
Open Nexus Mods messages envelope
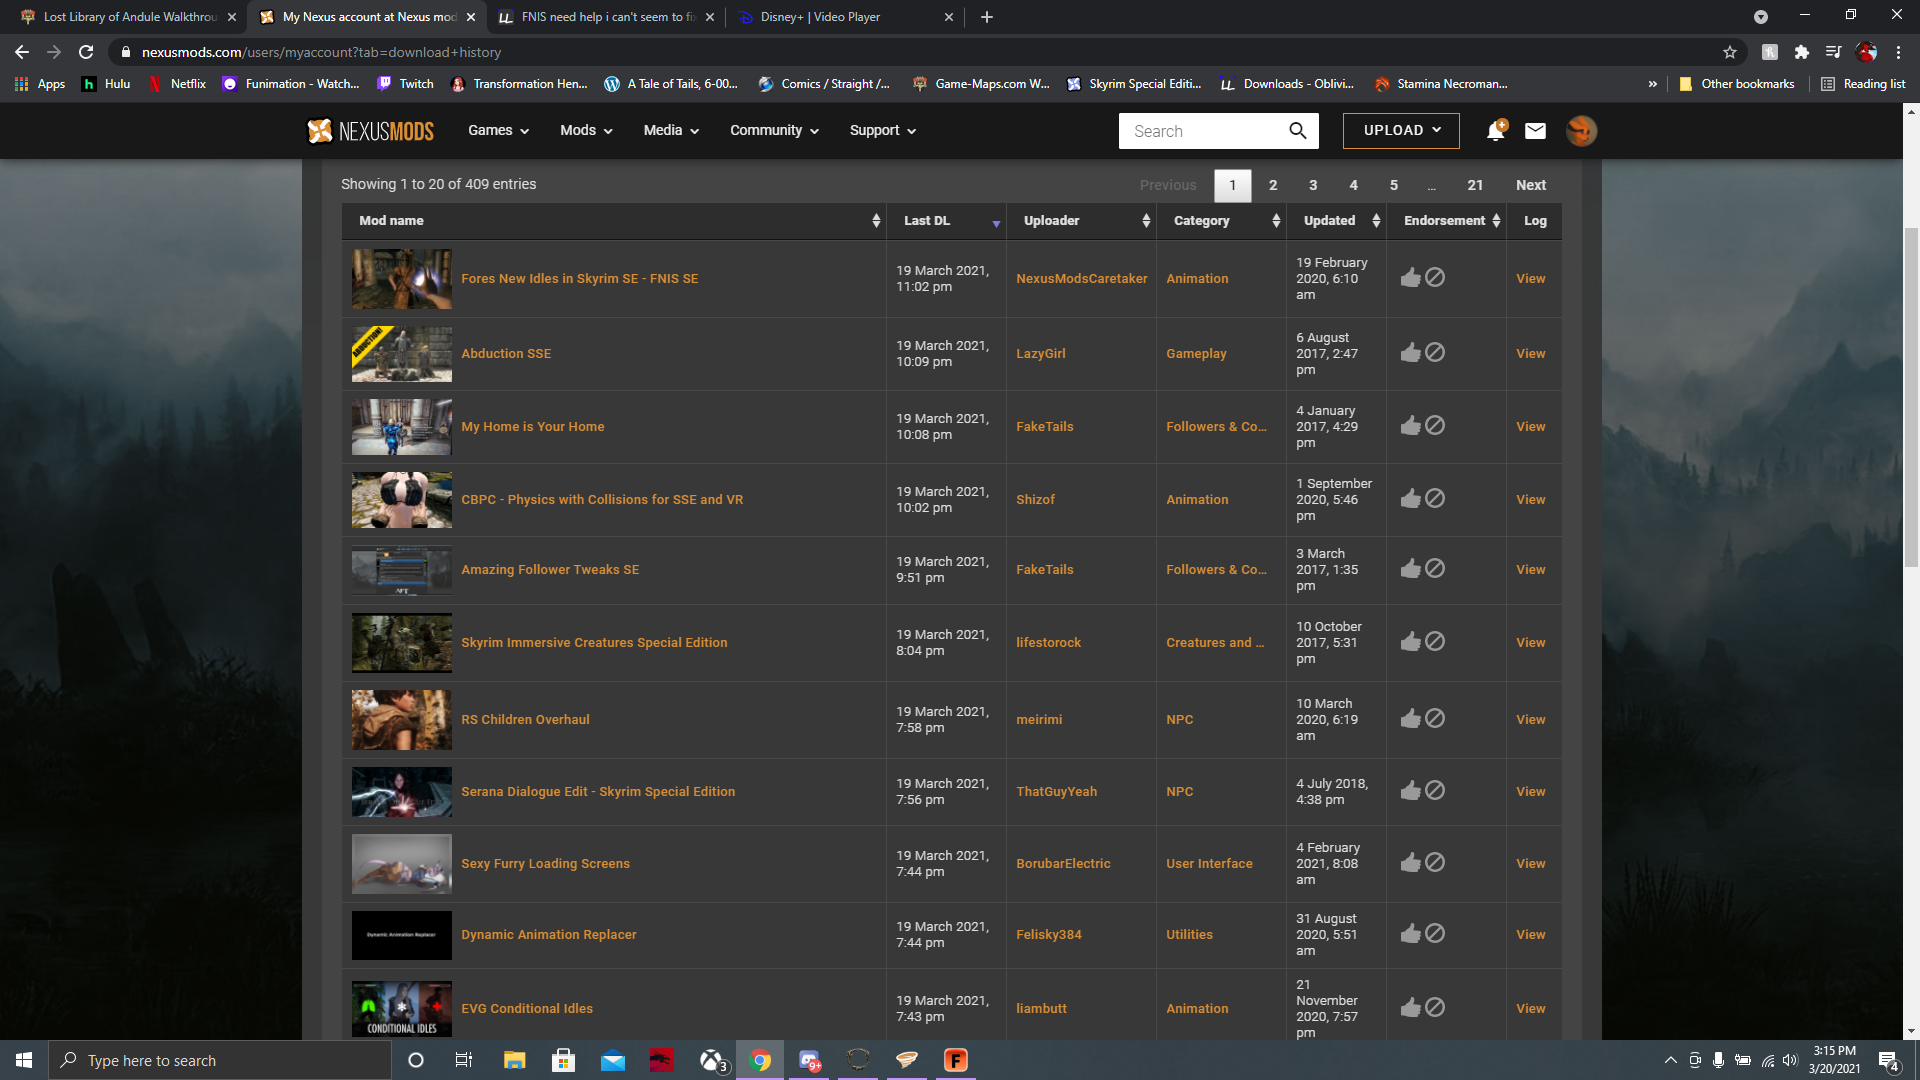pos(1535,131)
